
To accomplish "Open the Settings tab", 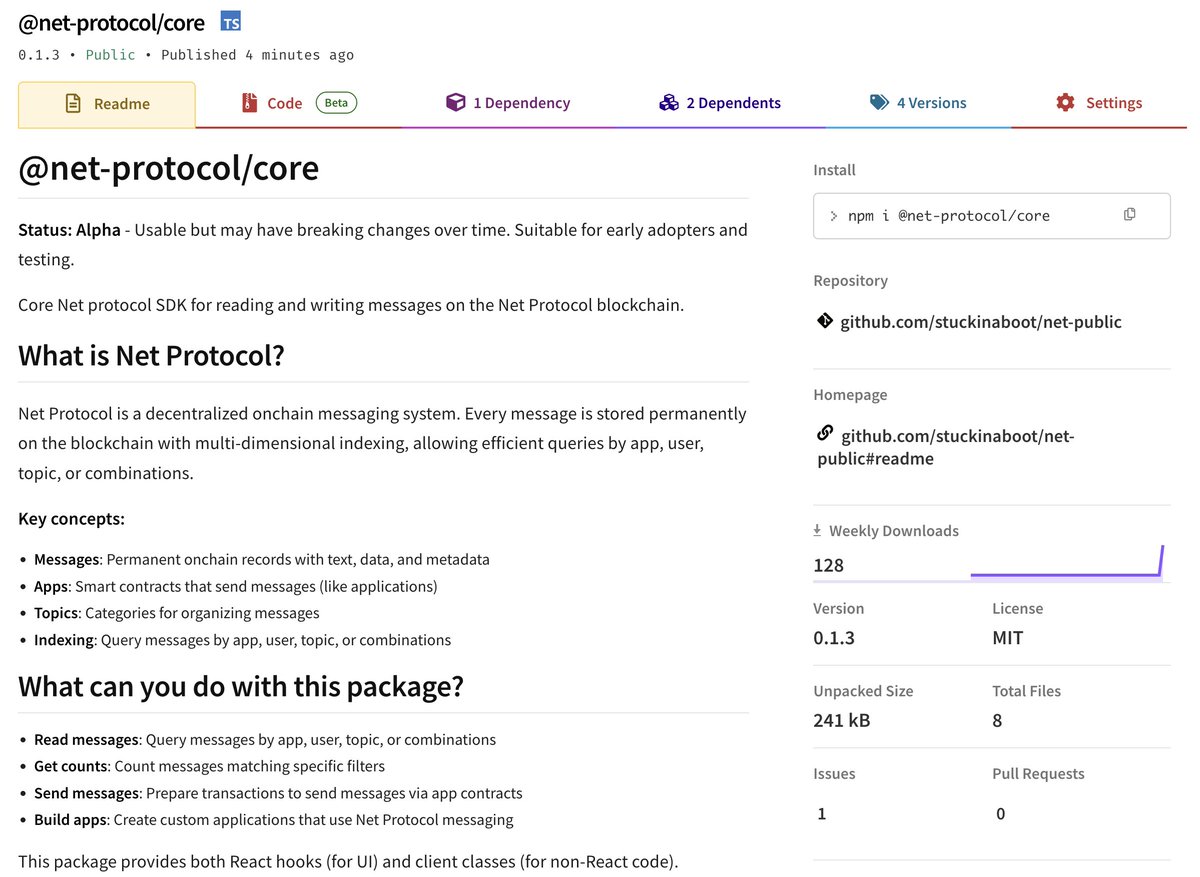I will click(x=1099, y=103).
